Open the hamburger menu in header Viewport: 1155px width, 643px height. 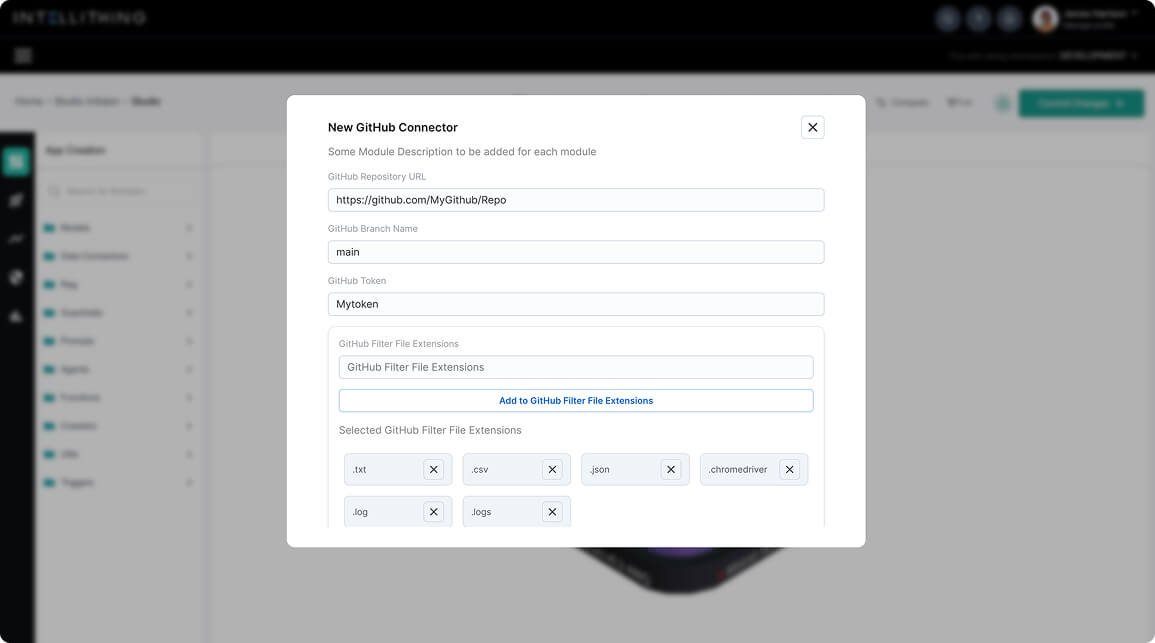pos(24,56)
